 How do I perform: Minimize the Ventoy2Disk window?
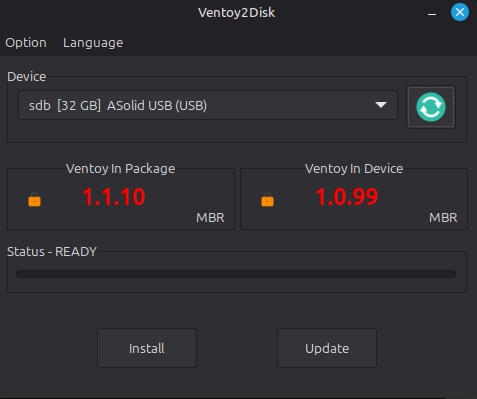pos(432,14)
